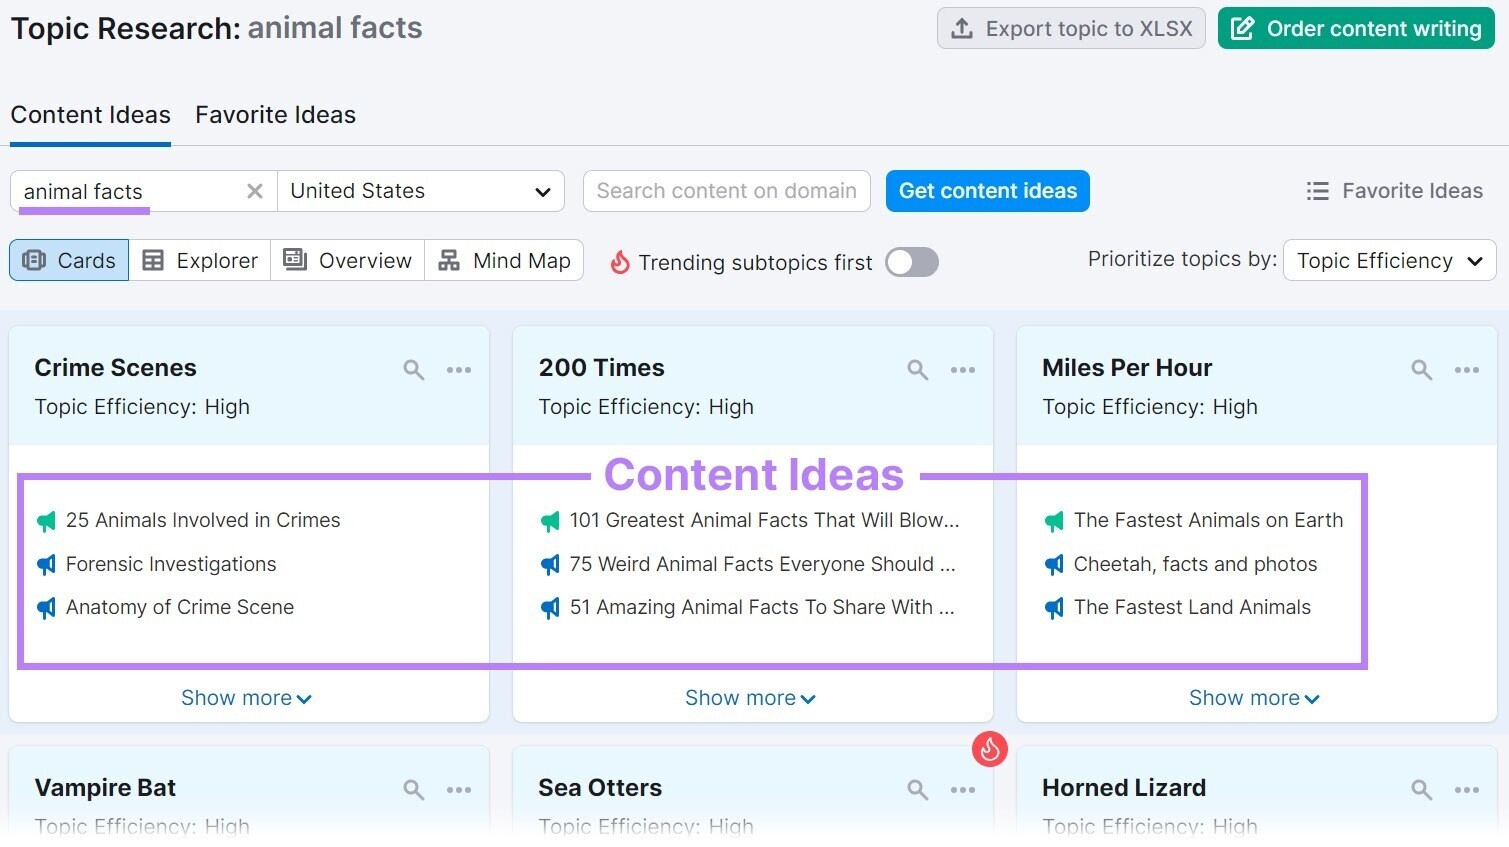Switch to the Favorite Ideas tab
The height and width of the screenshot is (847, 1509).
[275, 115]
